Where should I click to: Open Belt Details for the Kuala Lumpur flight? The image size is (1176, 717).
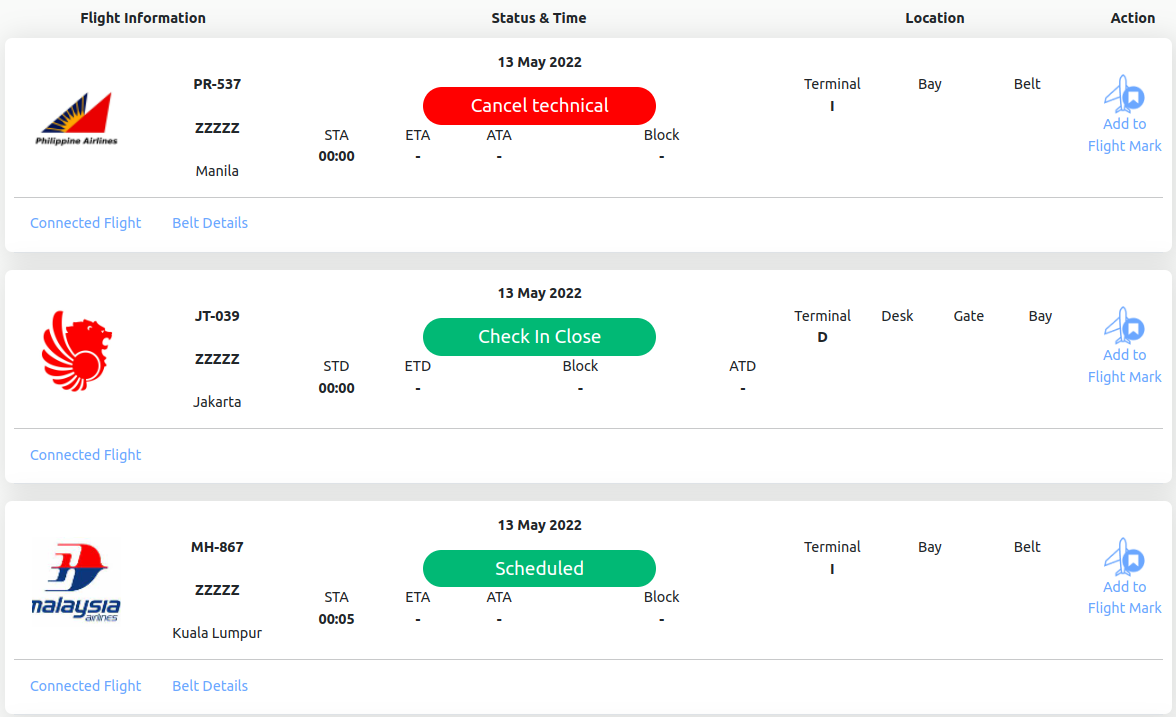click(x=210, y=686)
